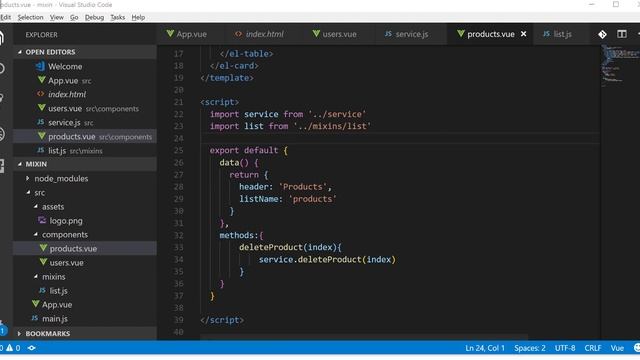
Task: Click 'service.deleteProduct(index)' code line
Action: (x=327, y=259)
